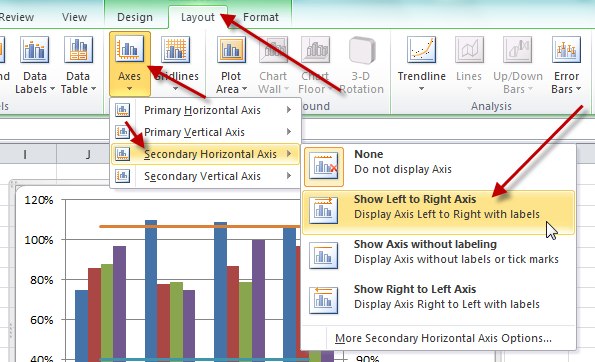This screenshot has height=362, width=595.
Task: Switch to the Format tab
Action: point(261,17)
